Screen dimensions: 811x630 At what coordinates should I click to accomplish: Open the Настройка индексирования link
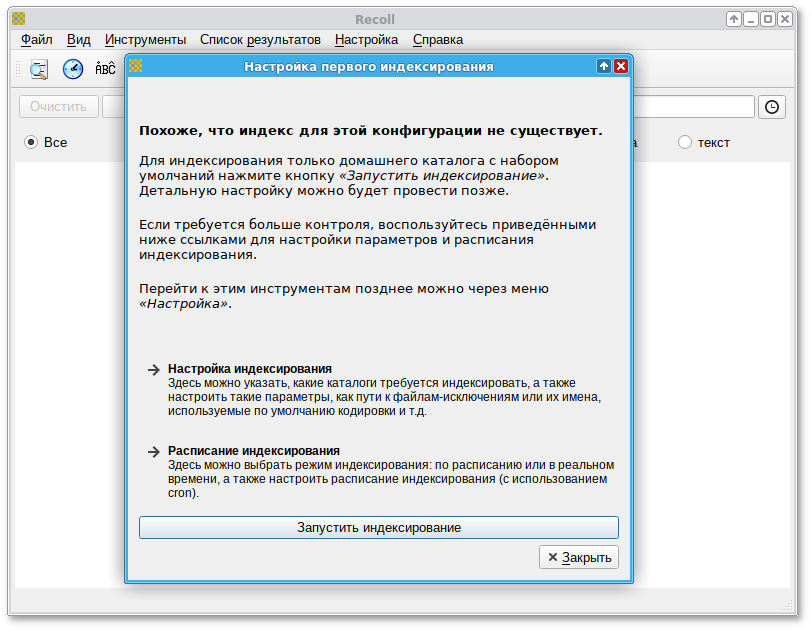tap(250, 369)
